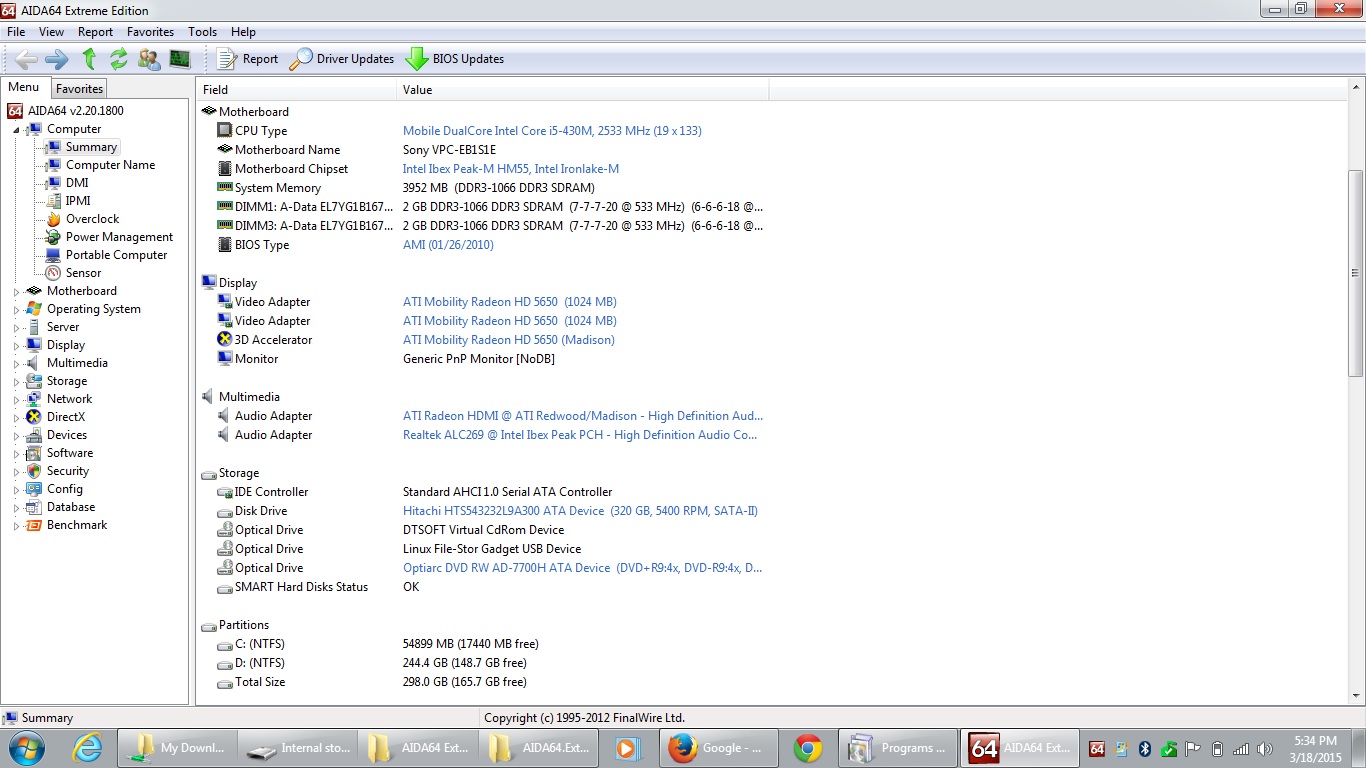Image resolution: width=1366 pixels, height=768 pixels.
Task: Select Portable Computer tree item
Action: (116, 255)
